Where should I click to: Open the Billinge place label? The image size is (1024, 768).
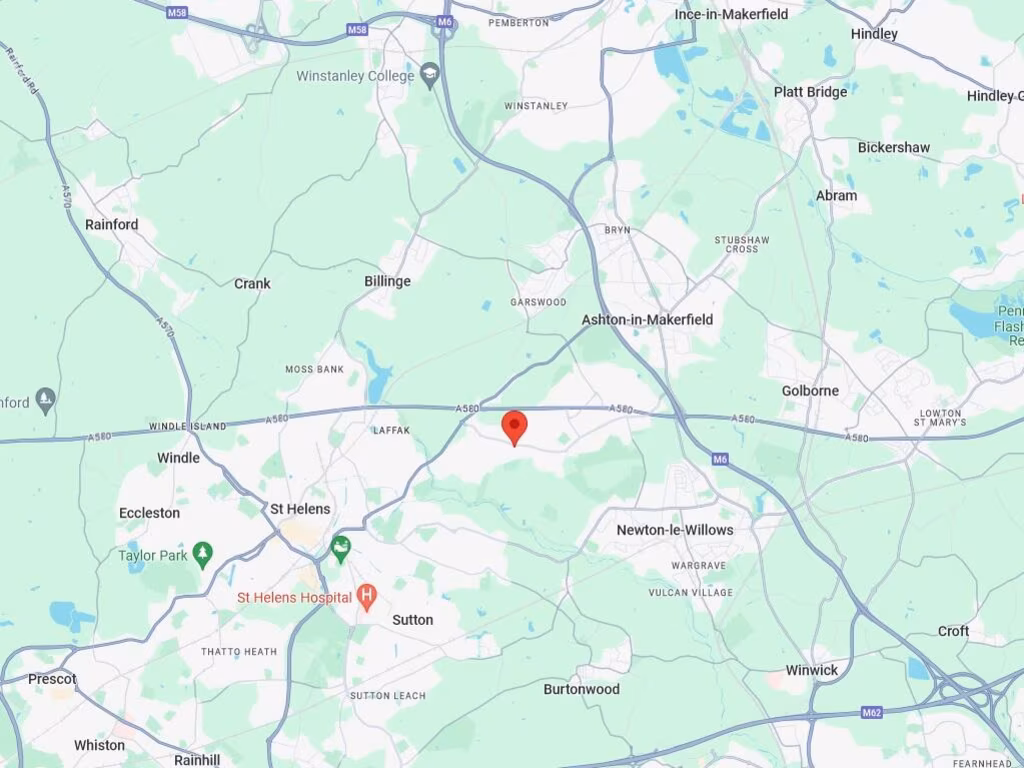(x=387, y=281)
